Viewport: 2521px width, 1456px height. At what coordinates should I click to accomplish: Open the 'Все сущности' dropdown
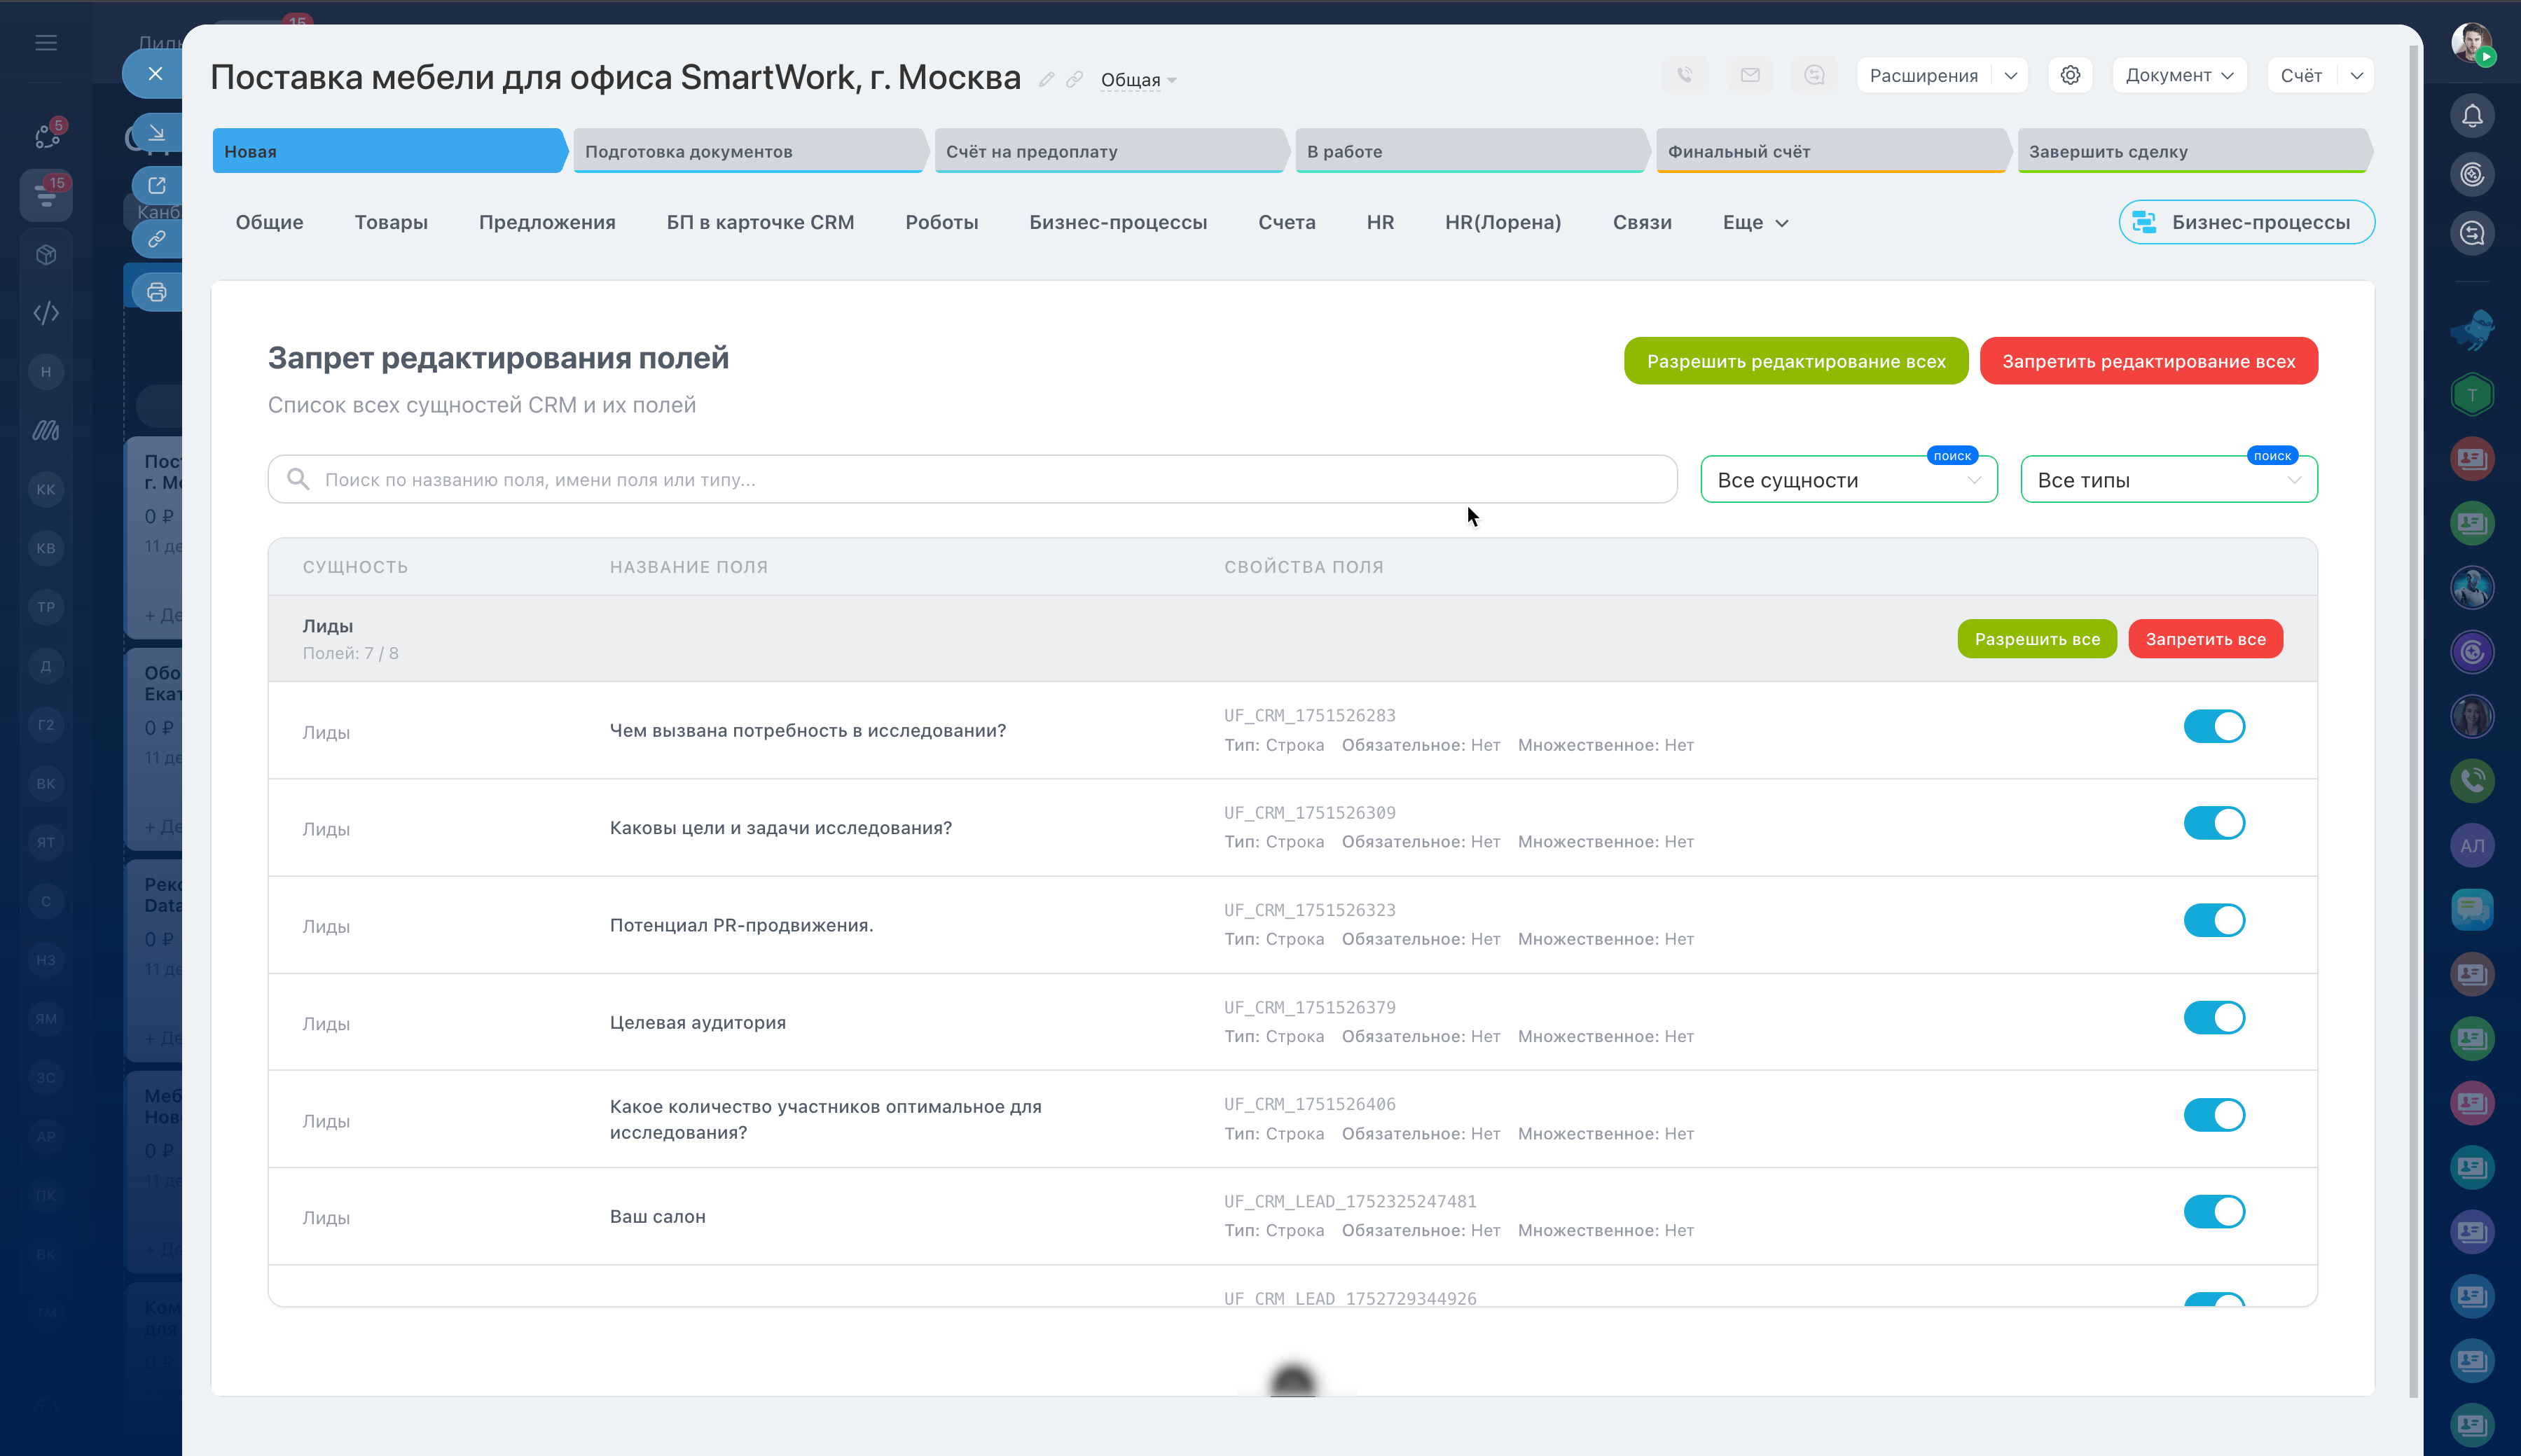[1848, 481]
